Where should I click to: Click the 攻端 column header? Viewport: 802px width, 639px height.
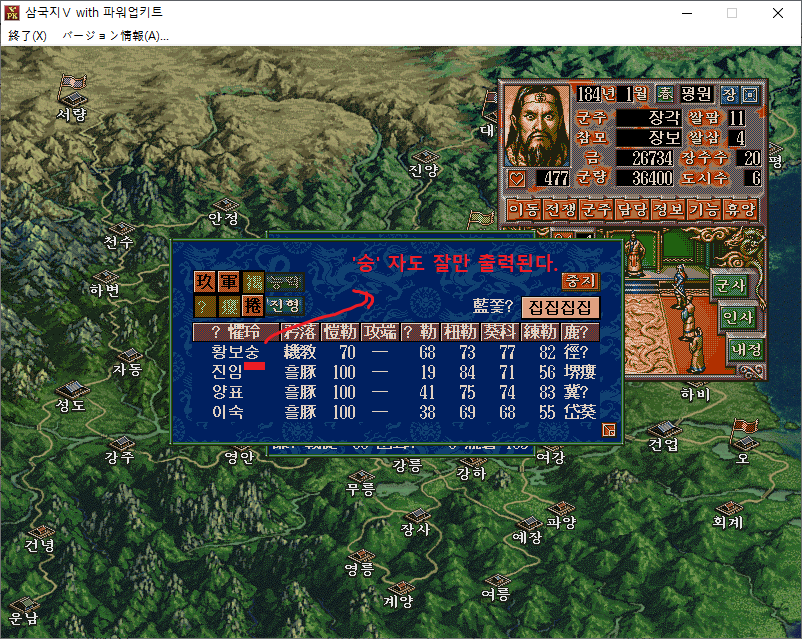380,332
